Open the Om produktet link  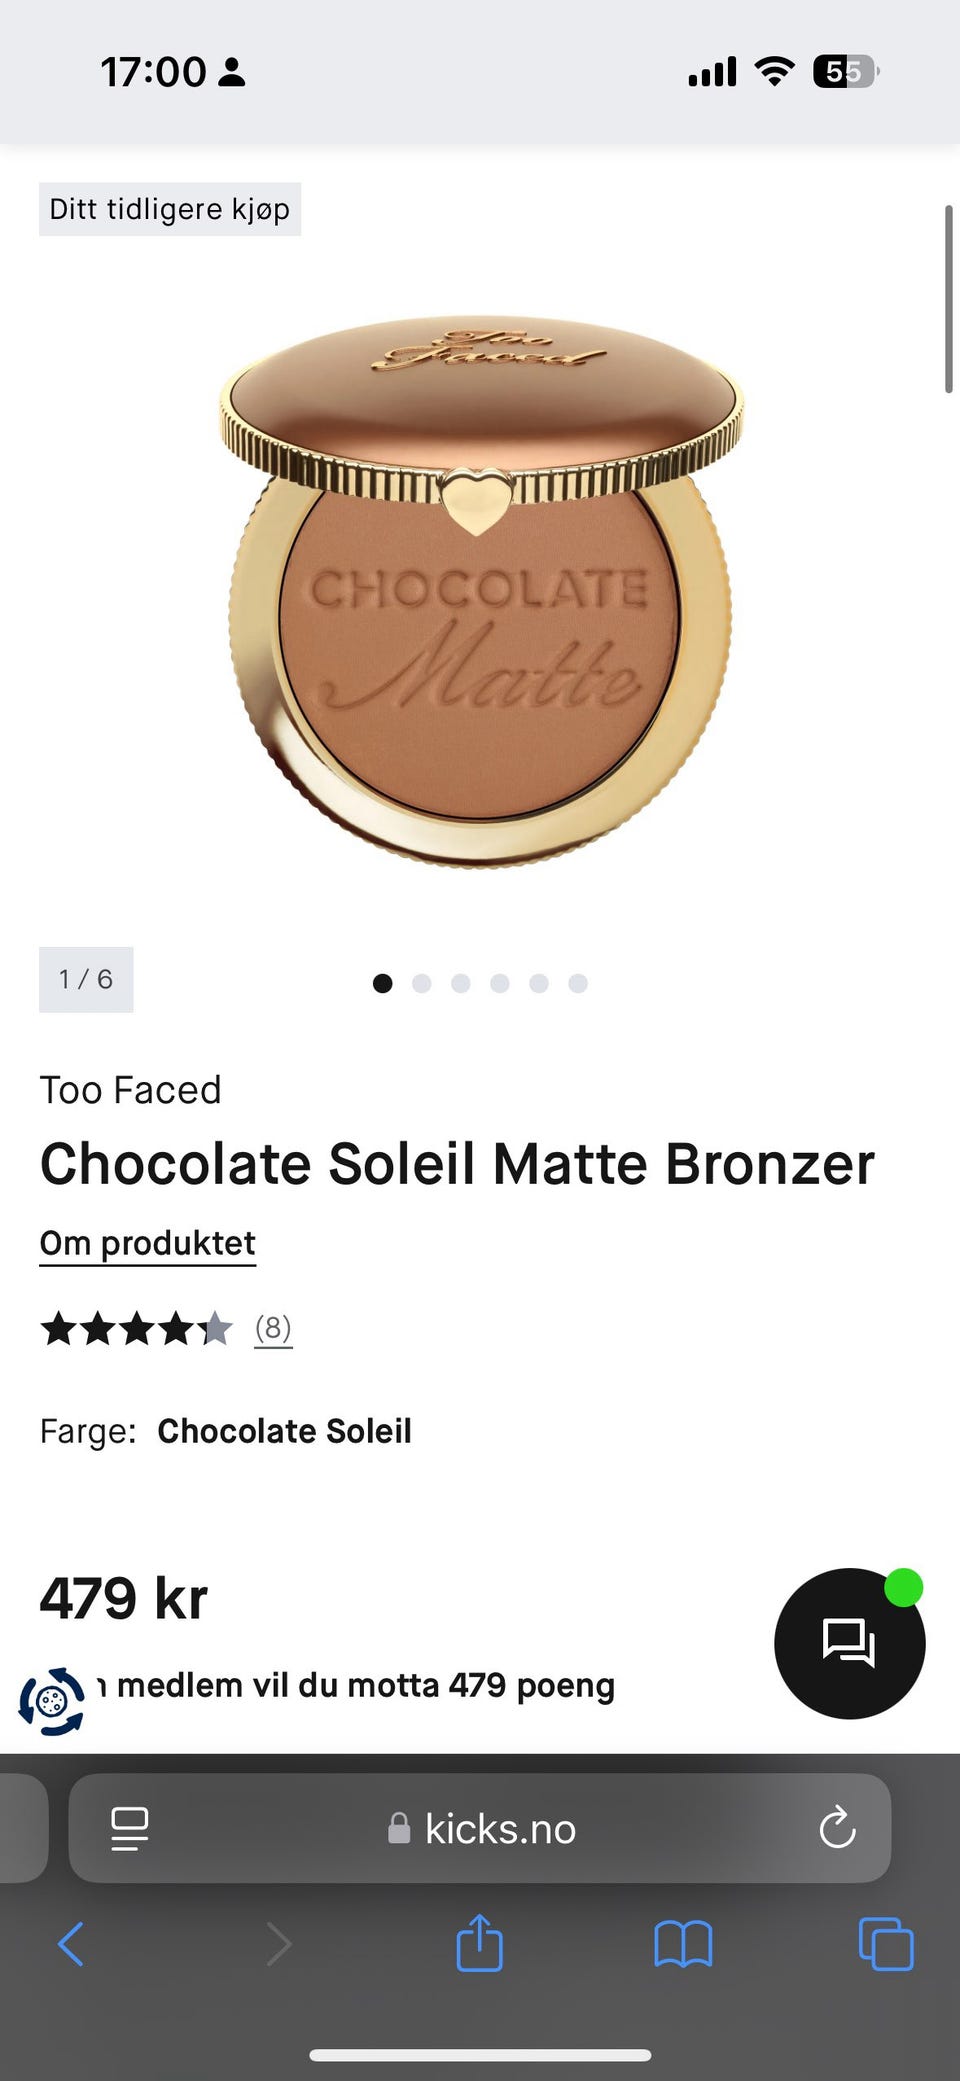(x=148, y=1243)
